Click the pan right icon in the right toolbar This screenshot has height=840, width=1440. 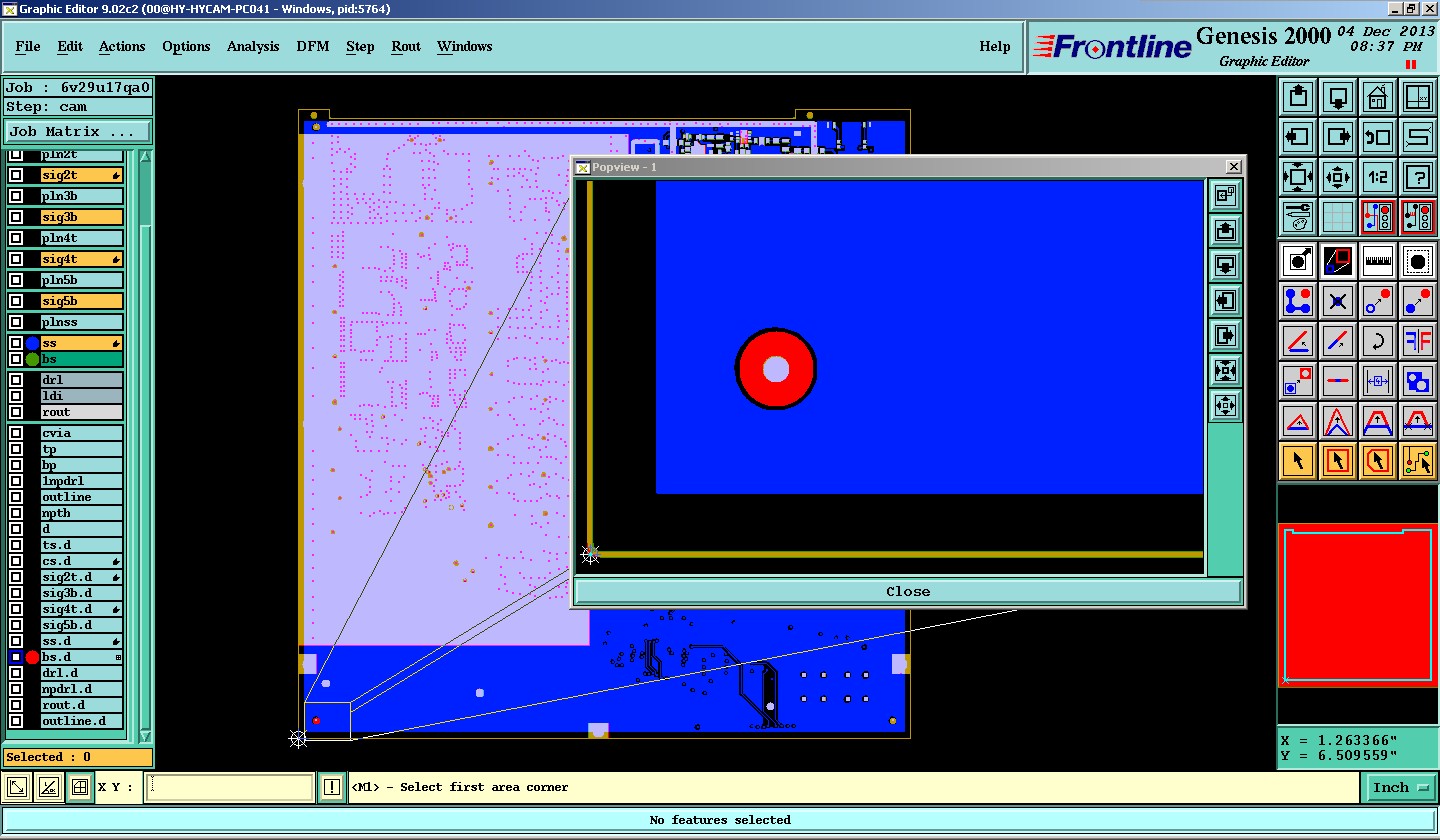point(1338,137)
